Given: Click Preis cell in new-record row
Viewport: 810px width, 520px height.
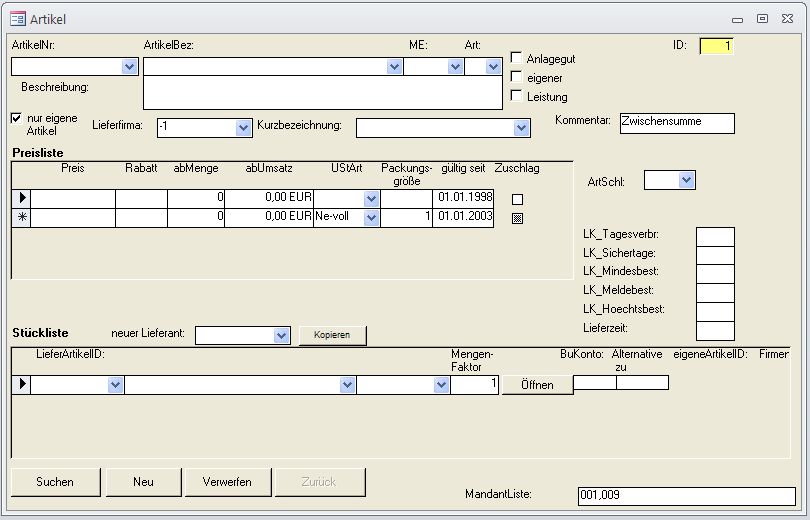Looking at the screenshot, I should pyautogui.click(x=73, y=217).
